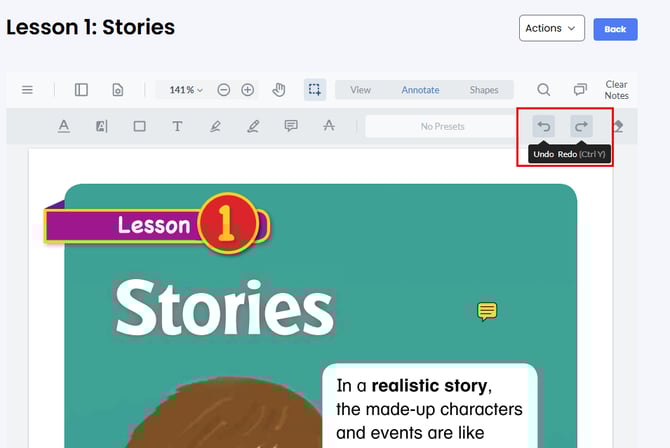670x448 pixels.
Task: Click the Undo arrow button
Action: pyautogui.click(x=543, y=126)
